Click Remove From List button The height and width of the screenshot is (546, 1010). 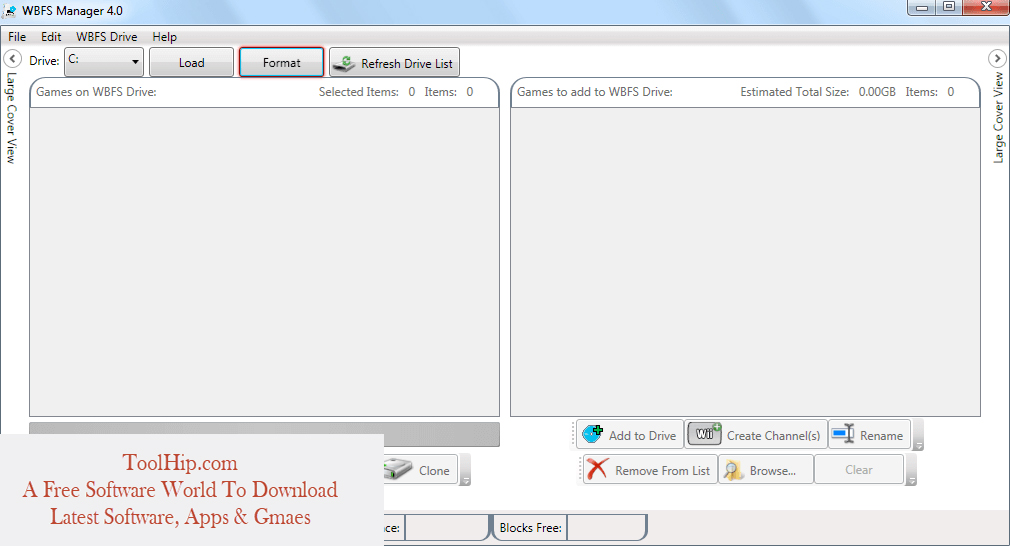pos(650,470)
